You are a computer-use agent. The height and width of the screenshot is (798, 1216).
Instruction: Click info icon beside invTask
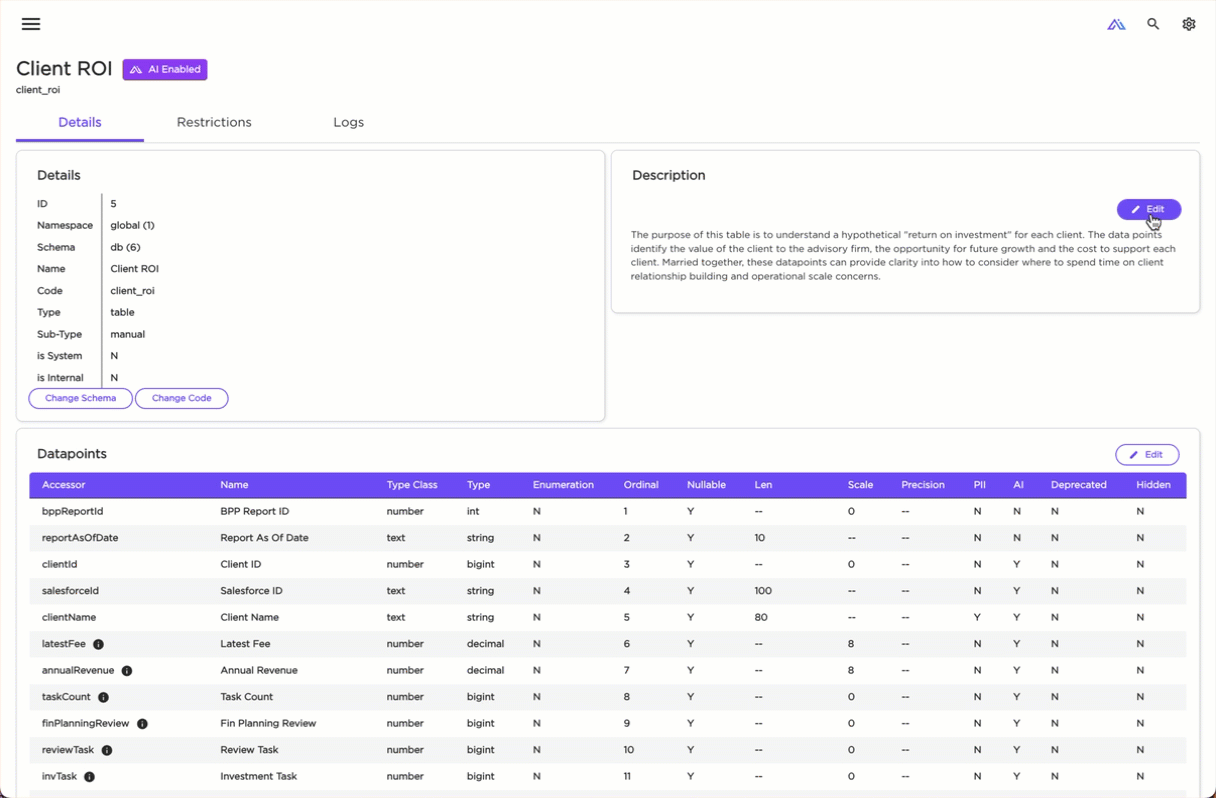(x=89, y=777)
